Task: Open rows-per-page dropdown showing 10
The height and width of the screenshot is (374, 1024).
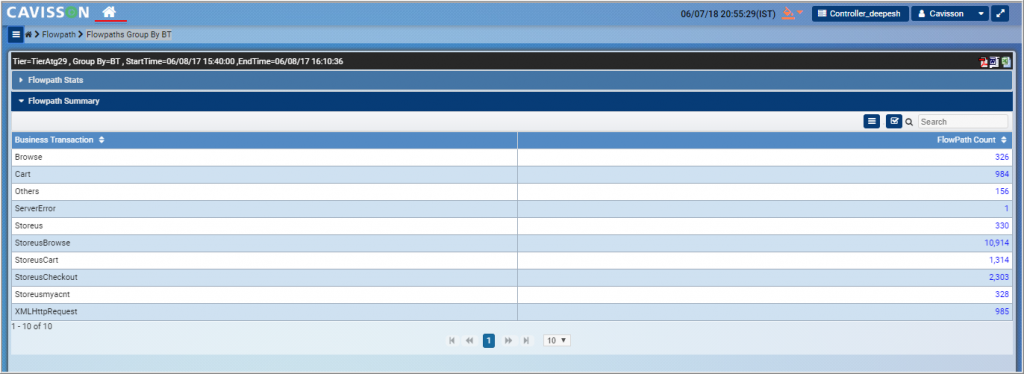Action: tap(557, 341)
